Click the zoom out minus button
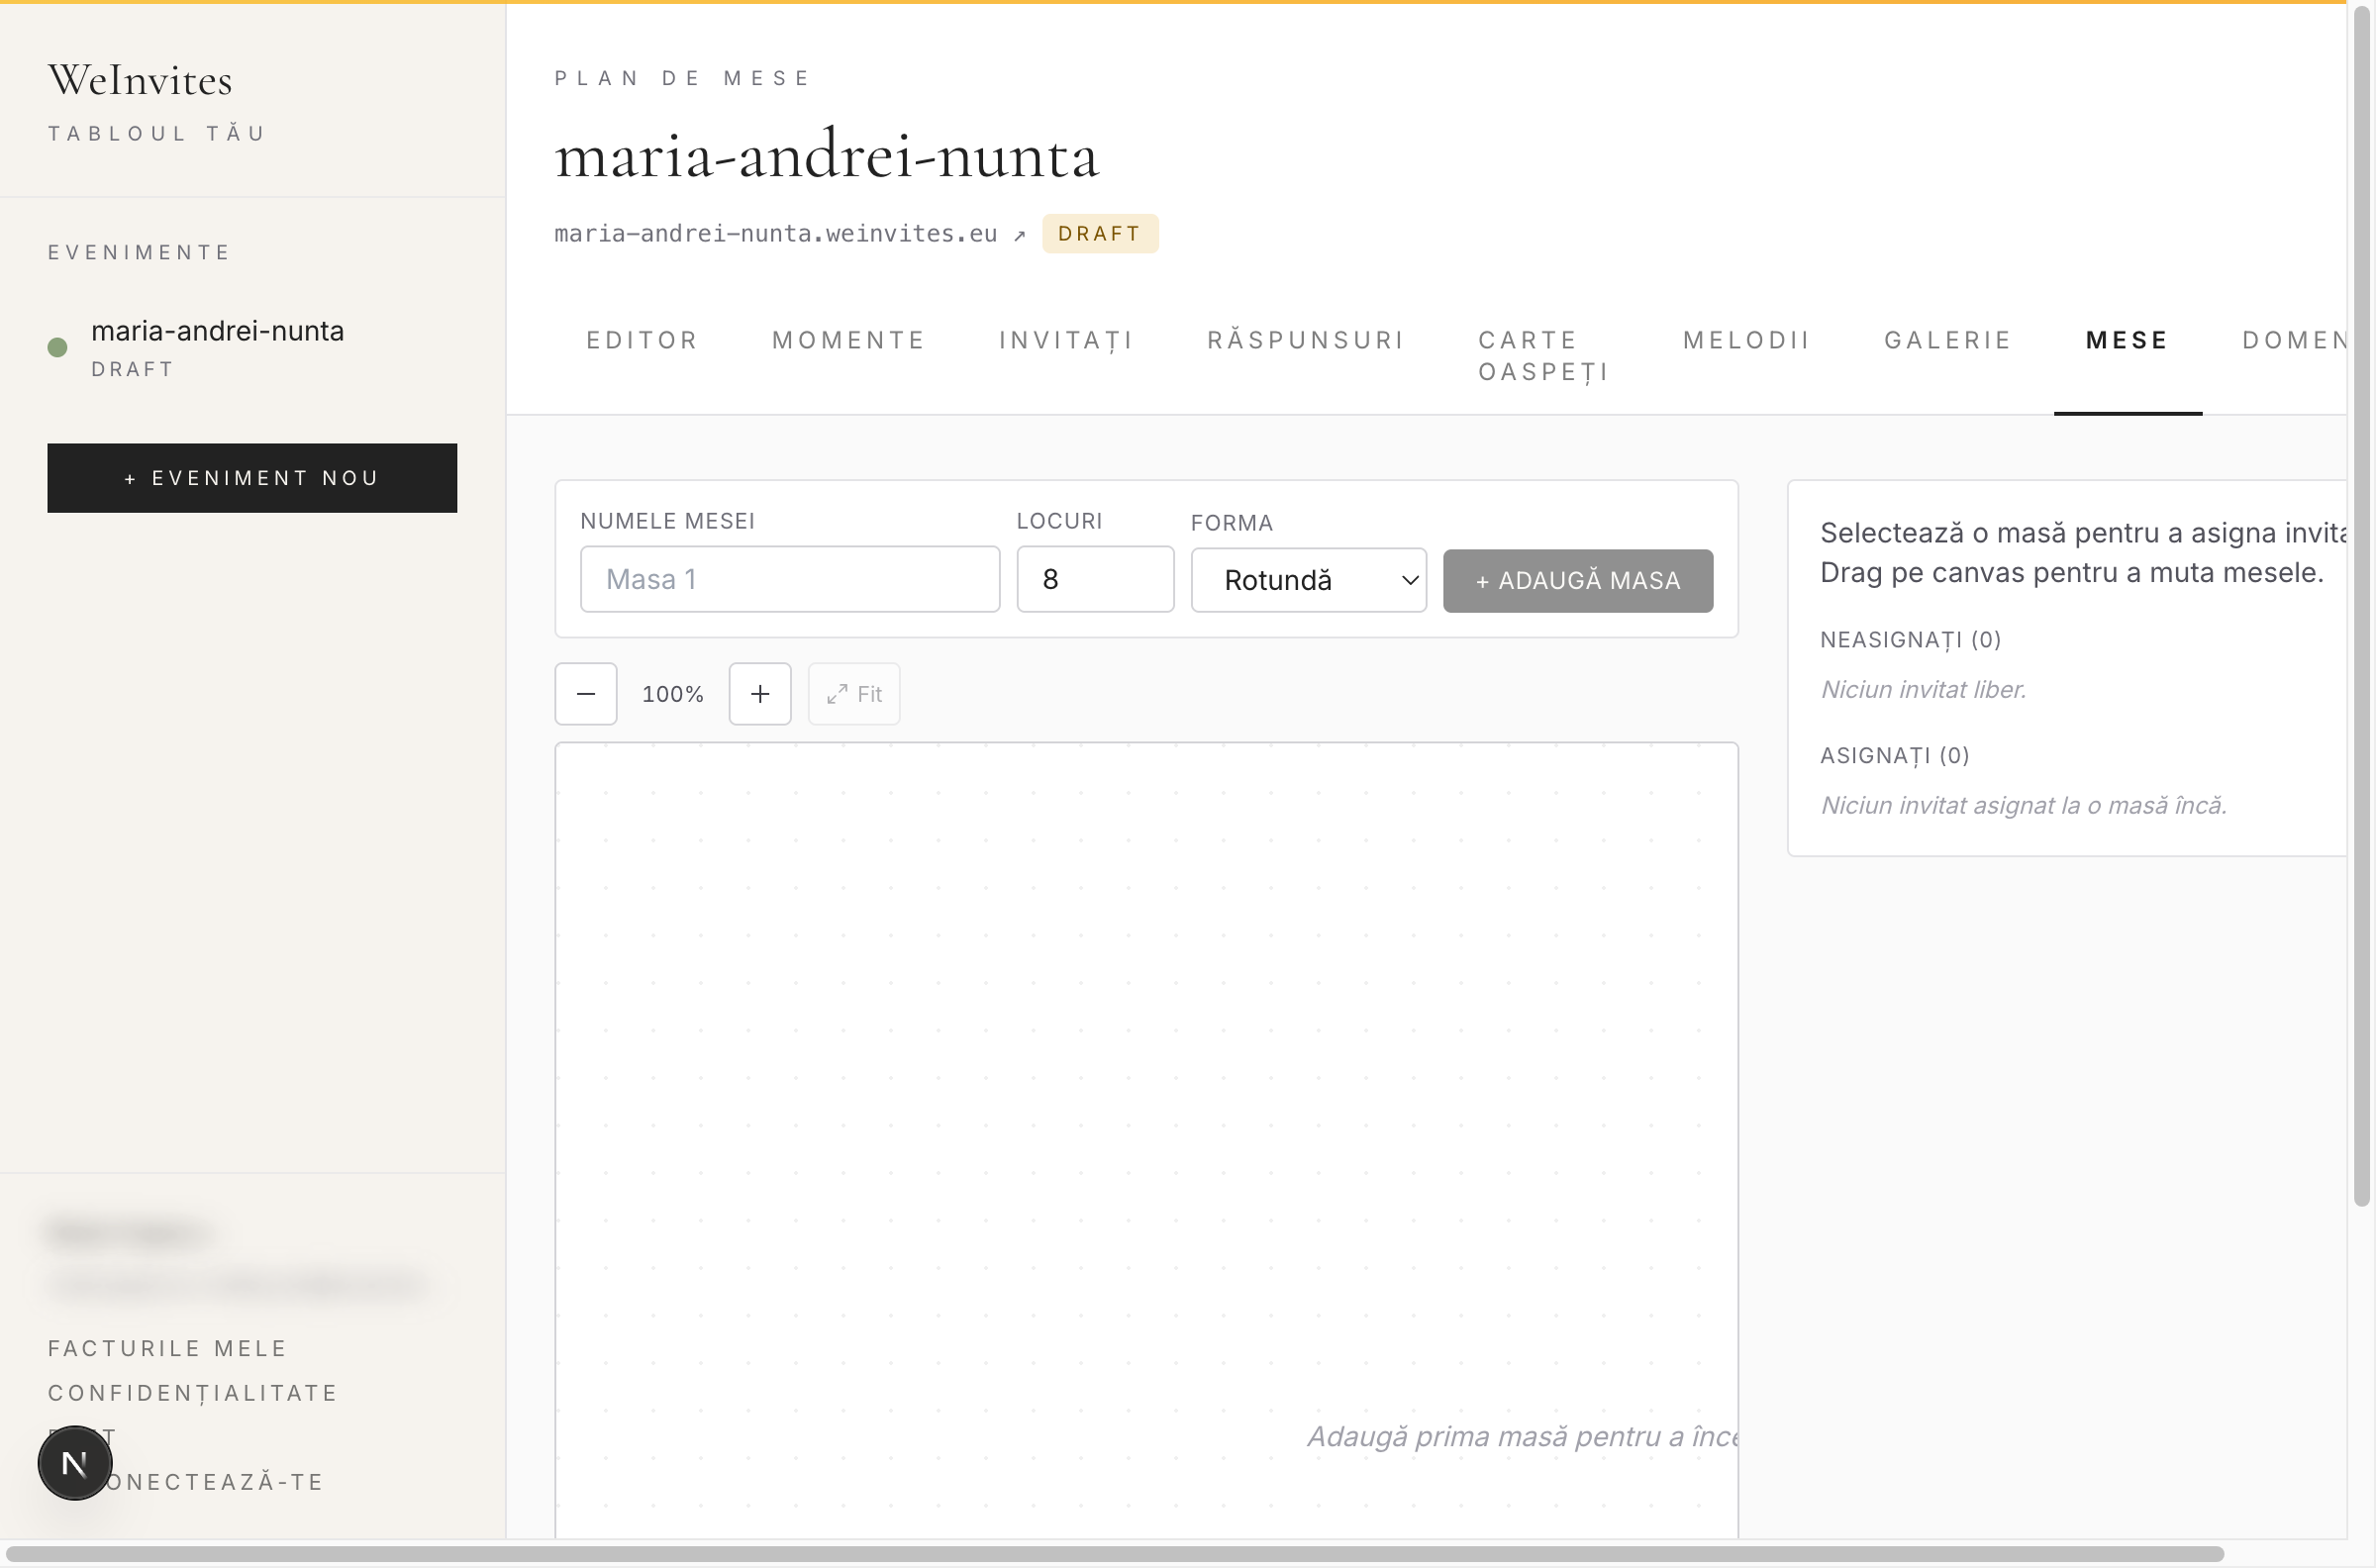The width and height of the screenshot is (2376, 1568). [x=586, y=694]
